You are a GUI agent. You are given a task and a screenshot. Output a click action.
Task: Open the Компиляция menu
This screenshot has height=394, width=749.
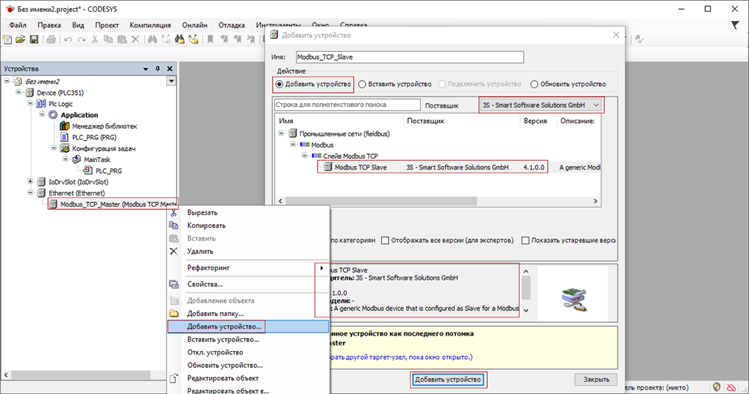[150, 25]
